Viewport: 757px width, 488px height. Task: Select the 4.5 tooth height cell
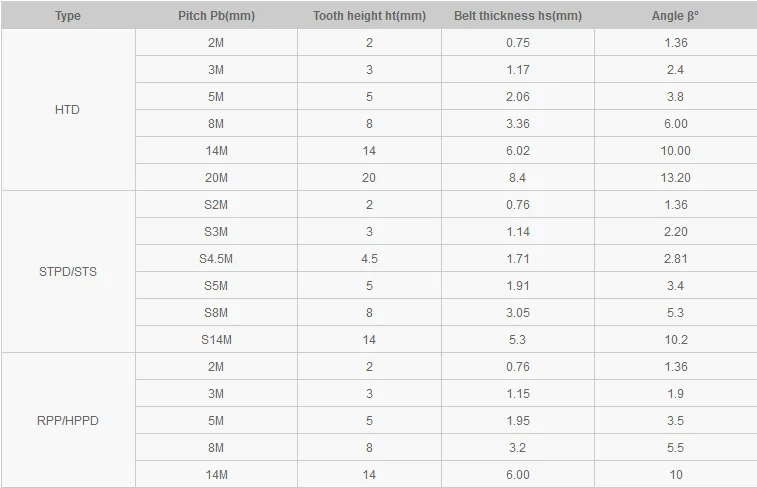pyautogui.click(x=369, y=259)
